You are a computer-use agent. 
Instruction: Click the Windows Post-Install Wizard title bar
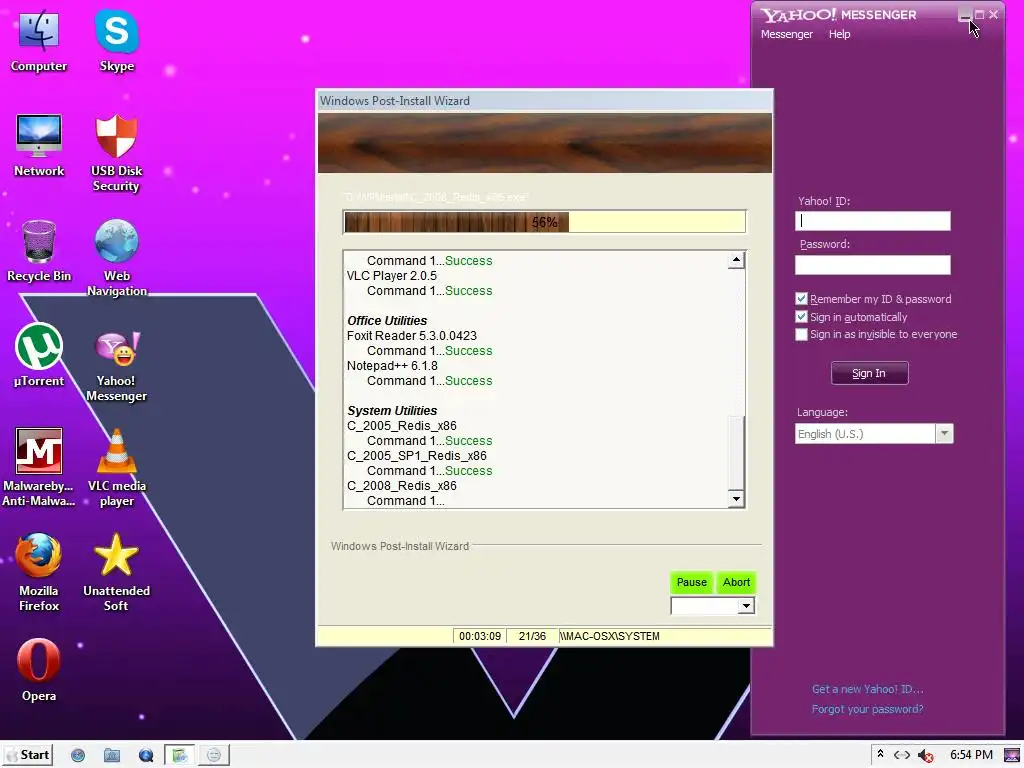(x=544, y=101)
